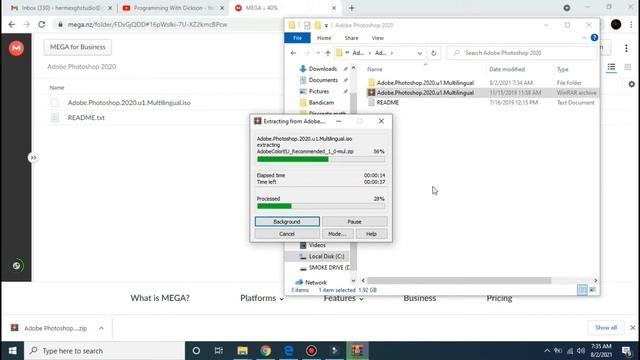The height and width of the screenshot is (360, 640).
Task: Click the What is MEGA? link
Action: pyautogui.click(x=160, y=298)
